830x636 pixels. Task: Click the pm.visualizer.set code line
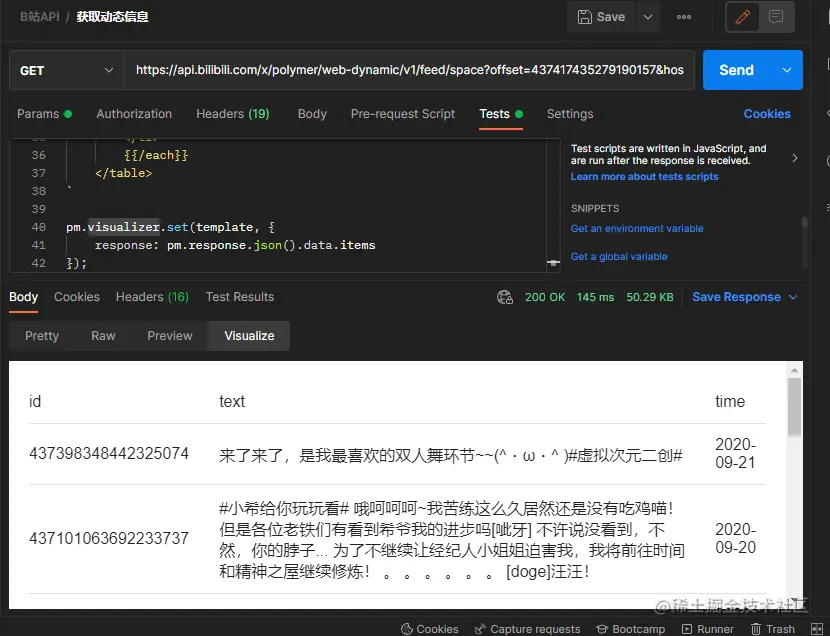click(170, 227)
